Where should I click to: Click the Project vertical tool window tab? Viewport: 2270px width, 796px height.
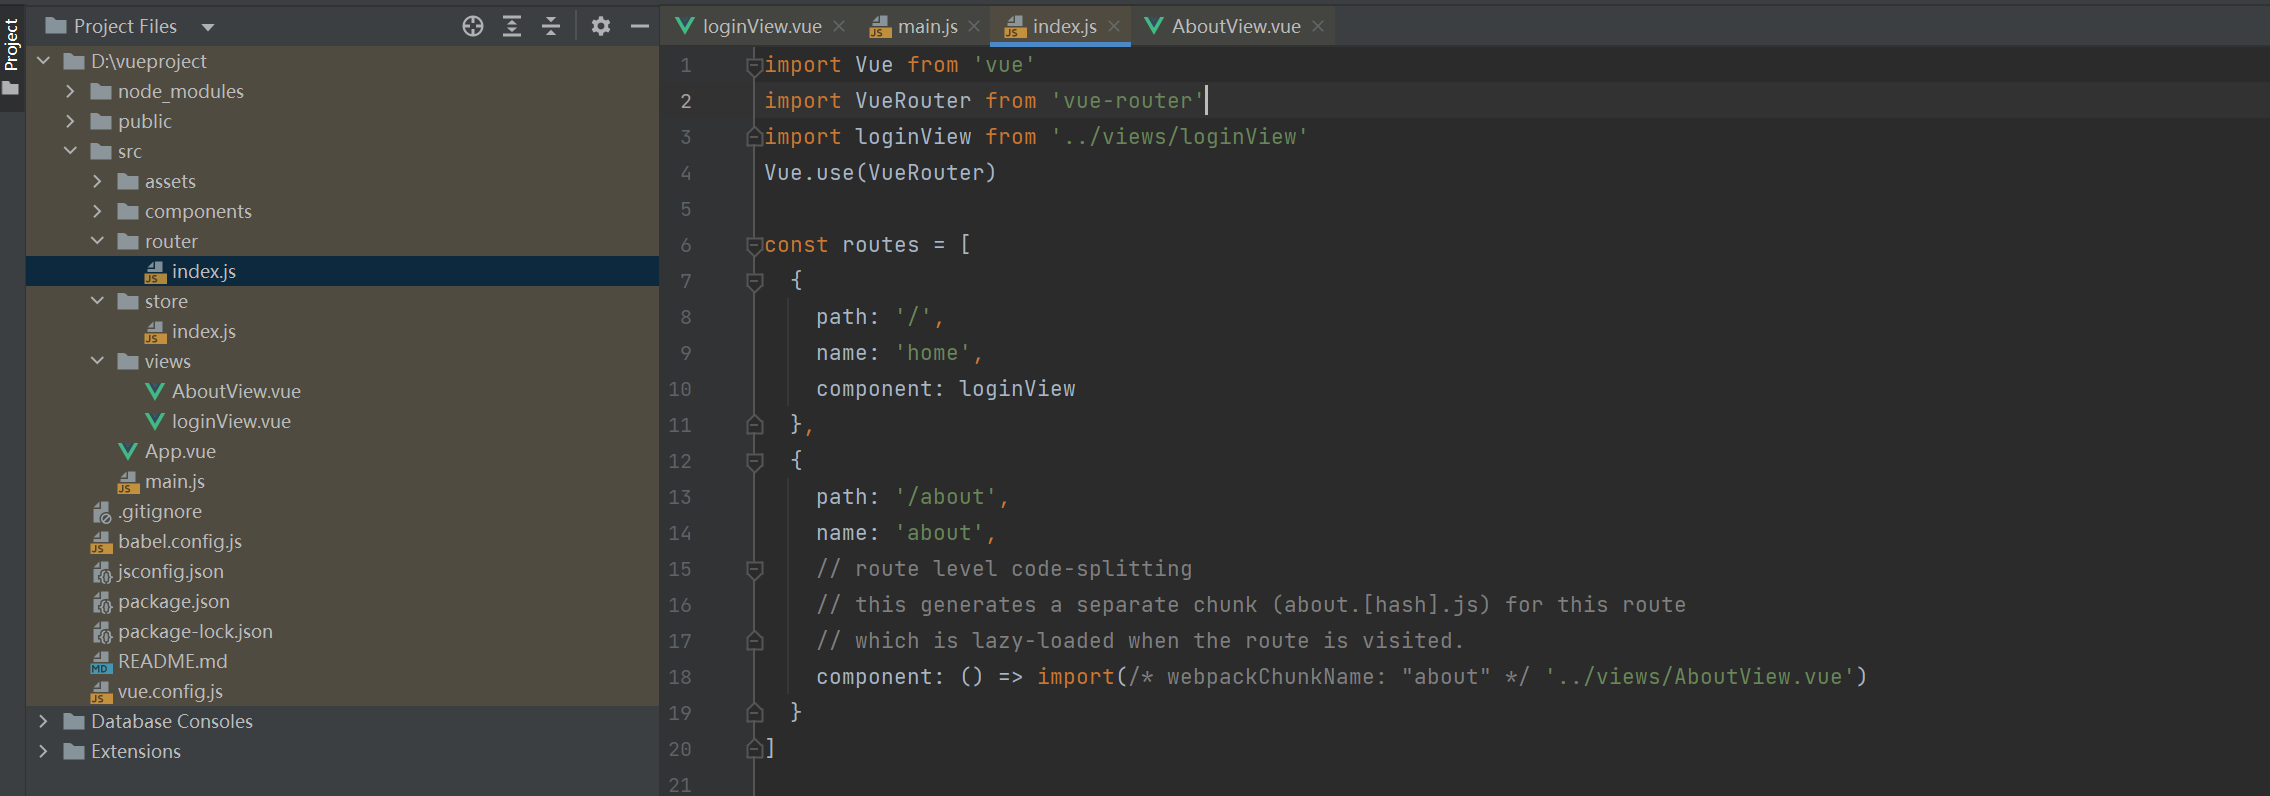click(x=12, y=45)
